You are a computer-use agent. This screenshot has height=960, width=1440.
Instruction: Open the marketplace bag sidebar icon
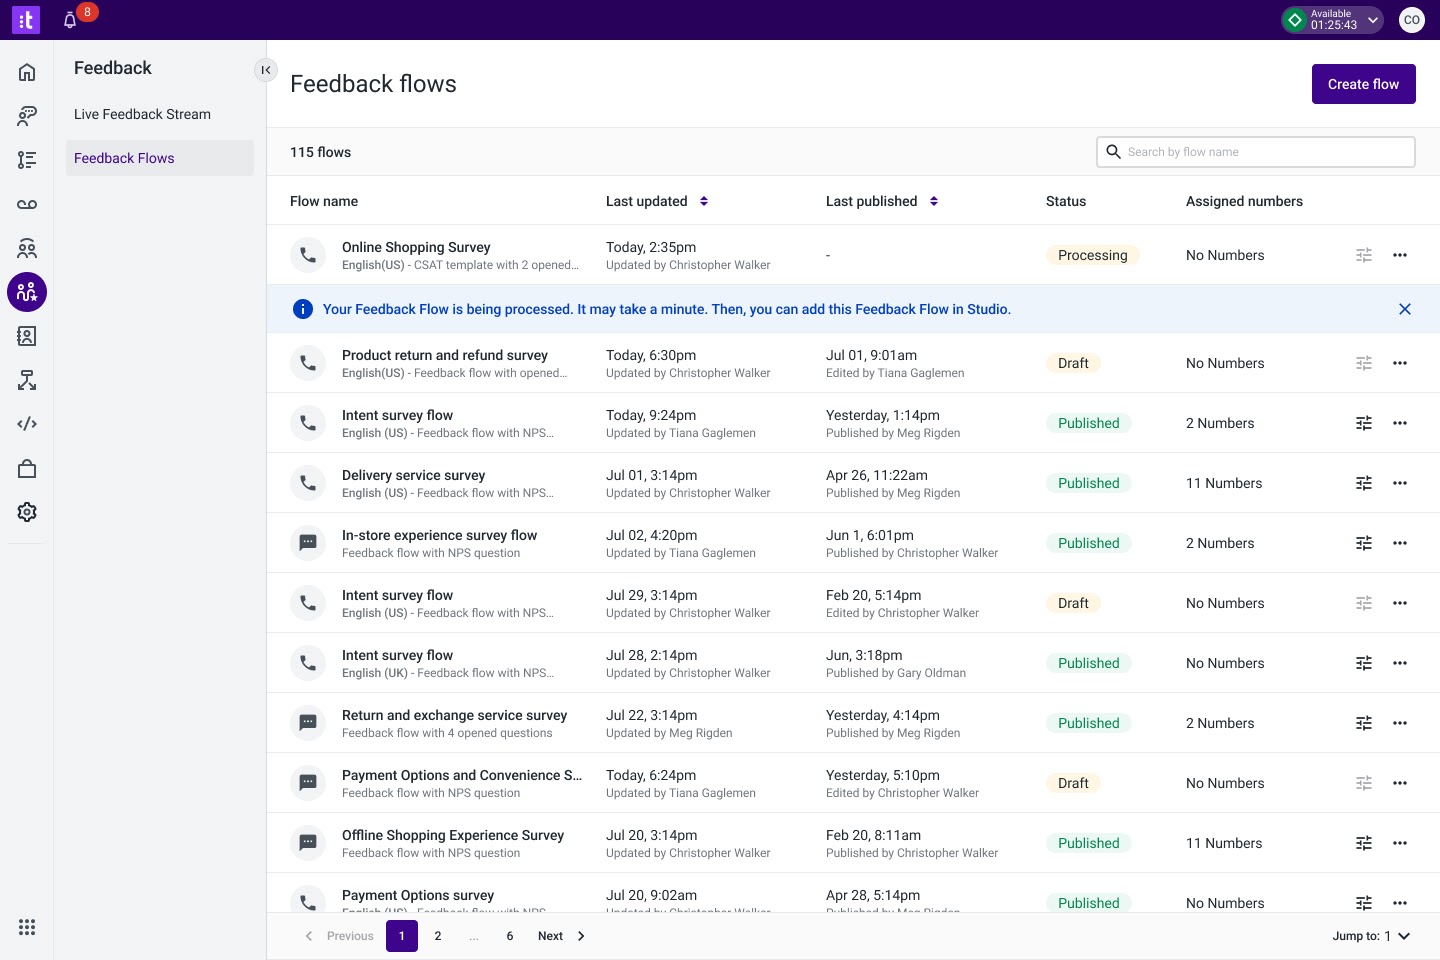pyautogui.click(x=27, y=468)
